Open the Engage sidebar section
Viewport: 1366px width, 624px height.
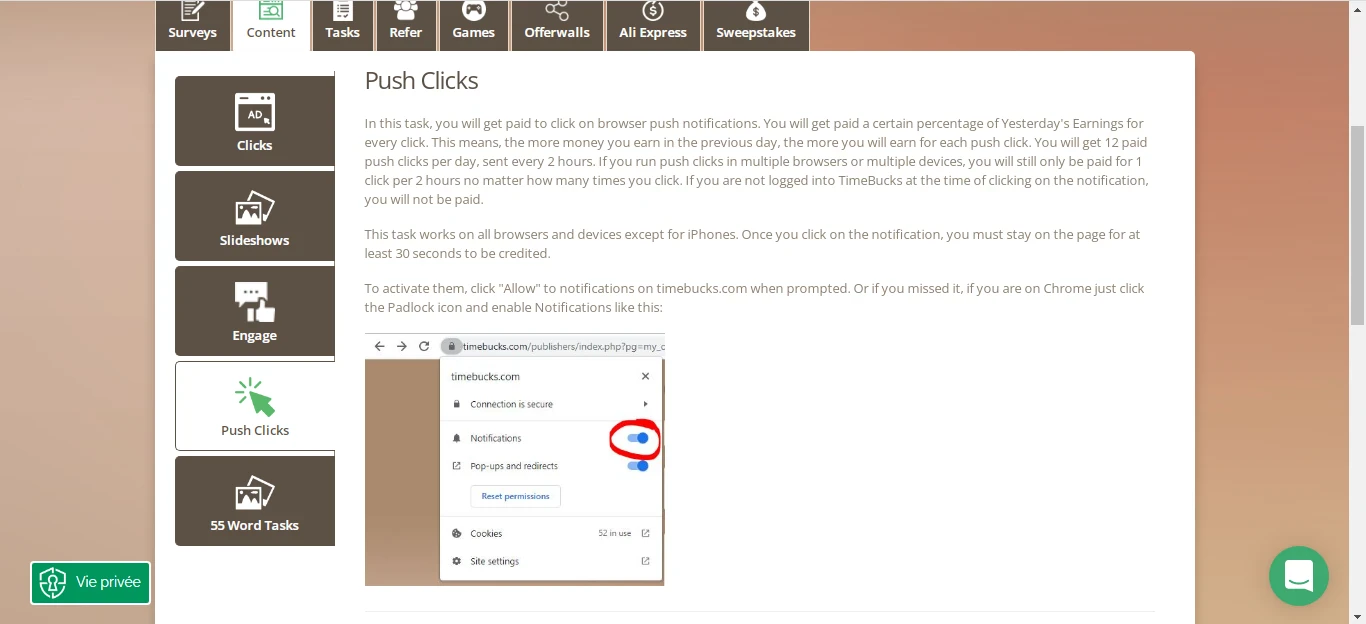pyautogui.click(x=255, y=311)
